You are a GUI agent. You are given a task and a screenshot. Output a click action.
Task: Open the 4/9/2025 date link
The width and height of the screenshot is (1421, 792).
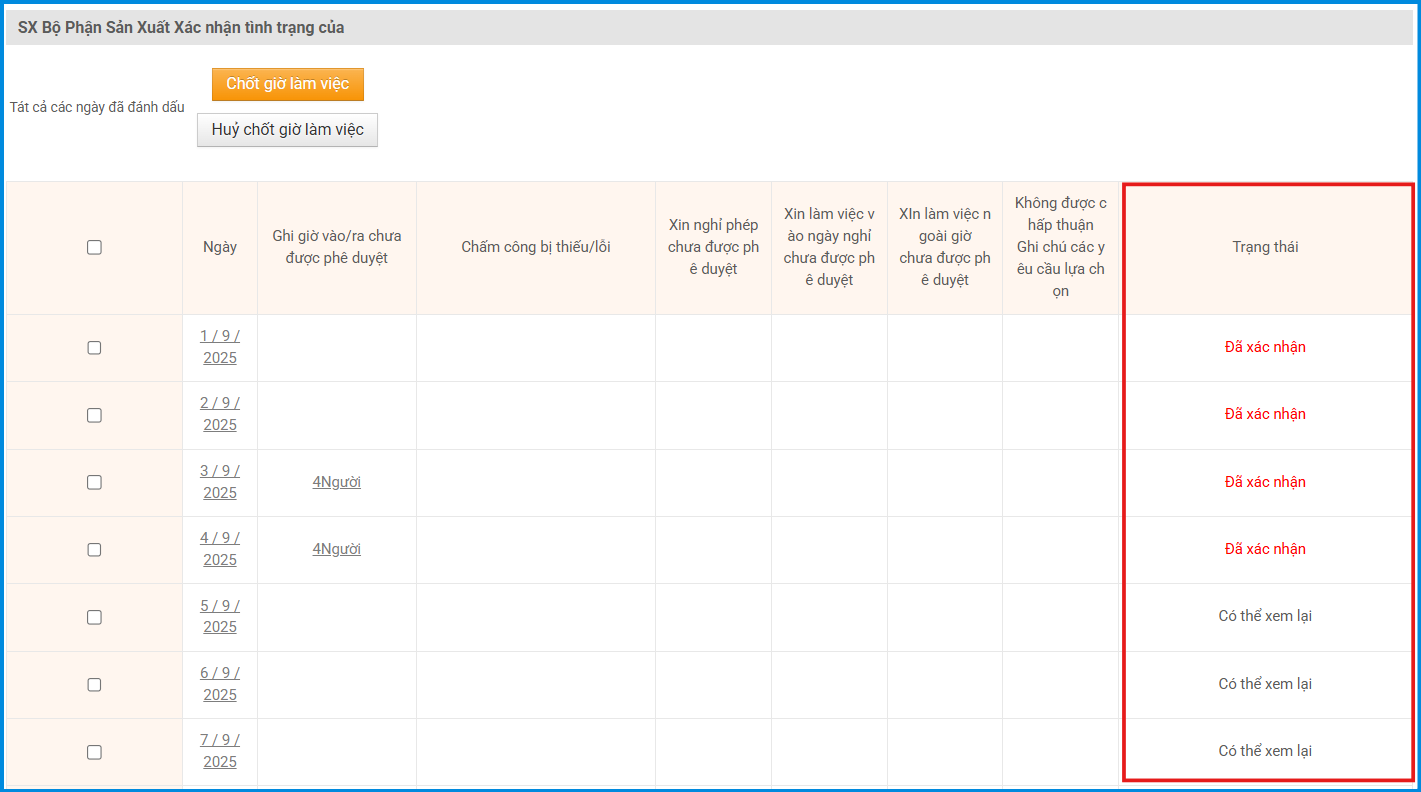point(220,549)
